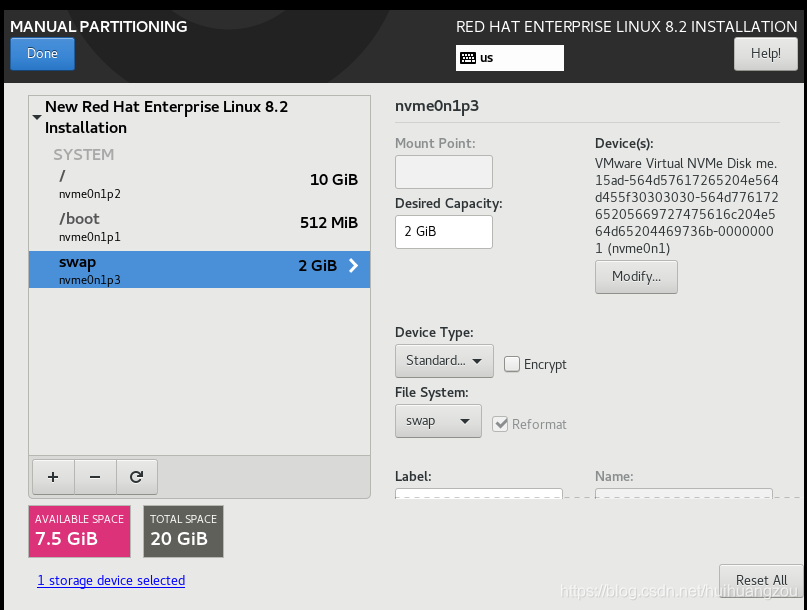Open the Help! button
Image resolution: width=807 pixels, height=610 pixels.
(765, 54)
